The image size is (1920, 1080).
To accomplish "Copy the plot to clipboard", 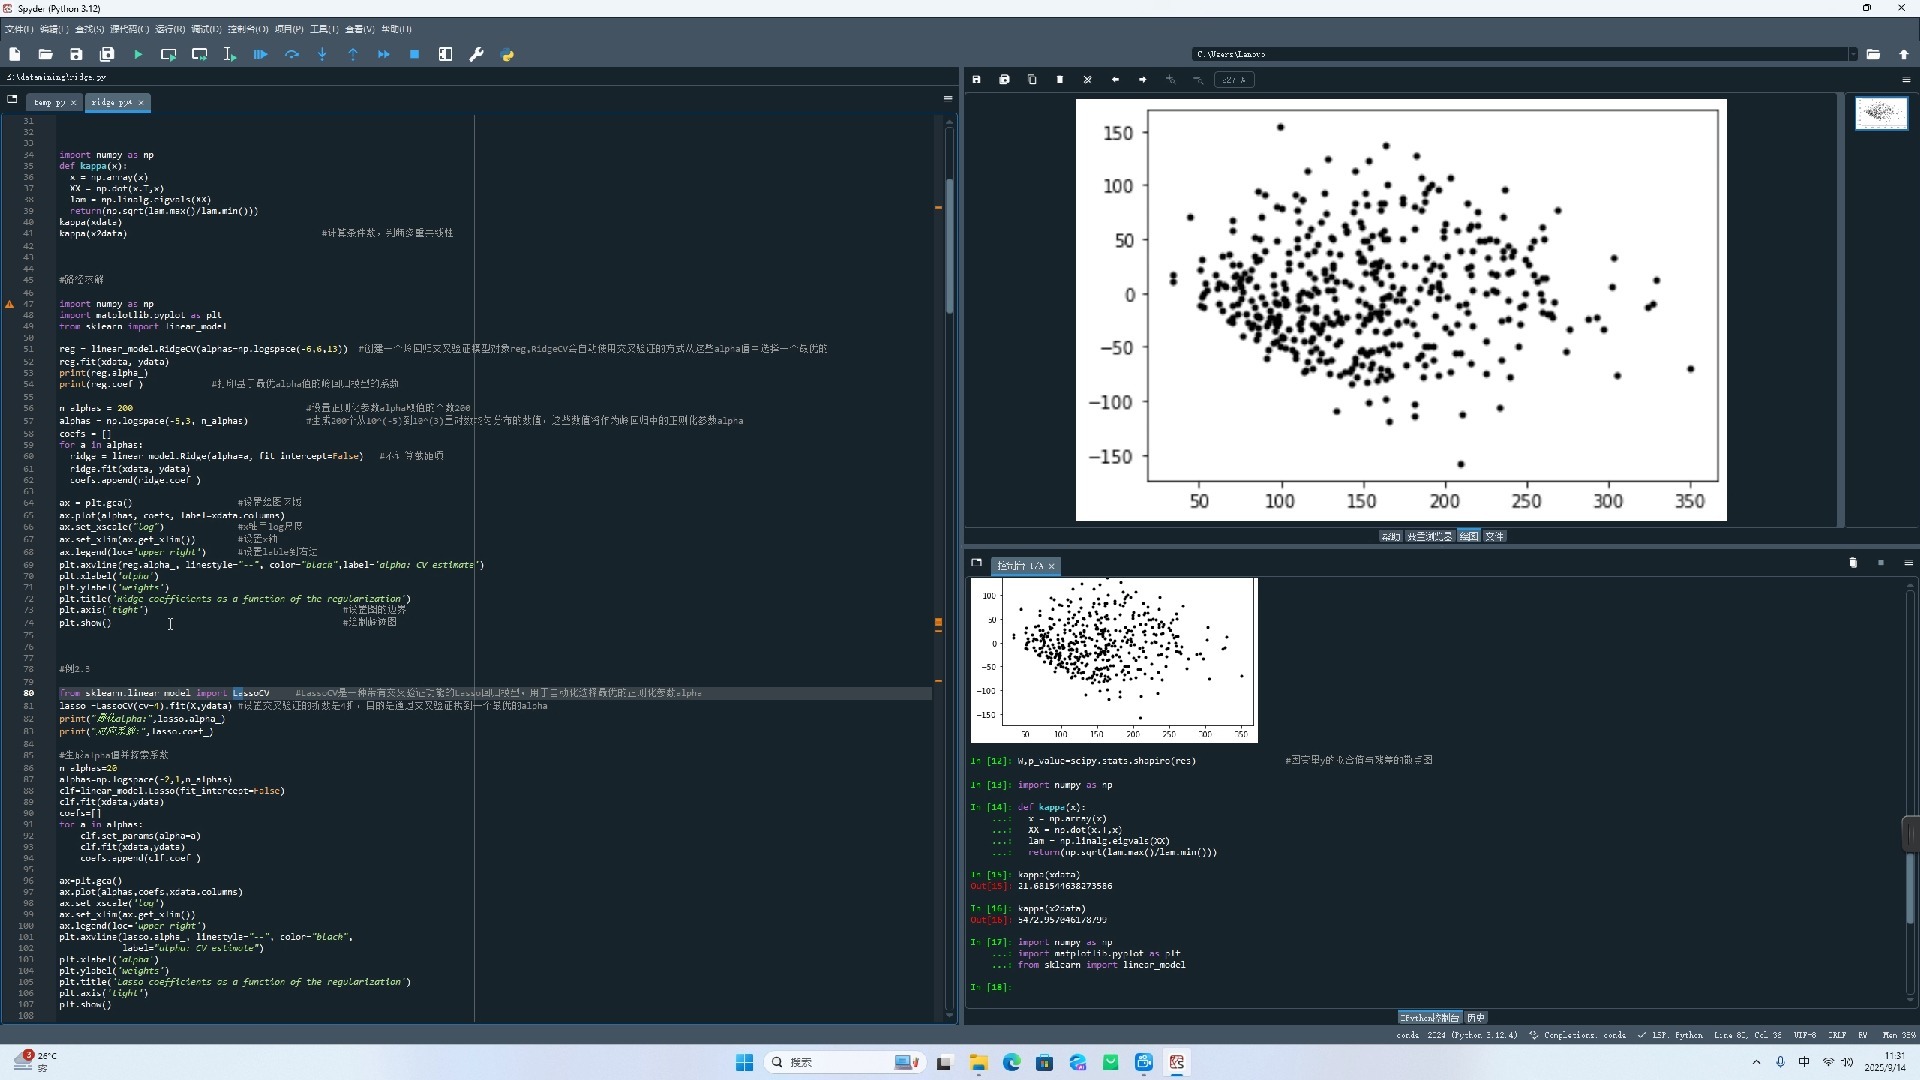I will 1032,79.
